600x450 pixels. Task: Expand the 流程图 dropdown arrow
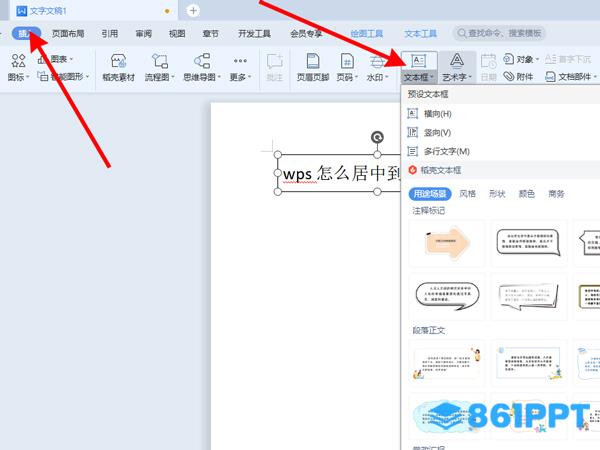173,77
